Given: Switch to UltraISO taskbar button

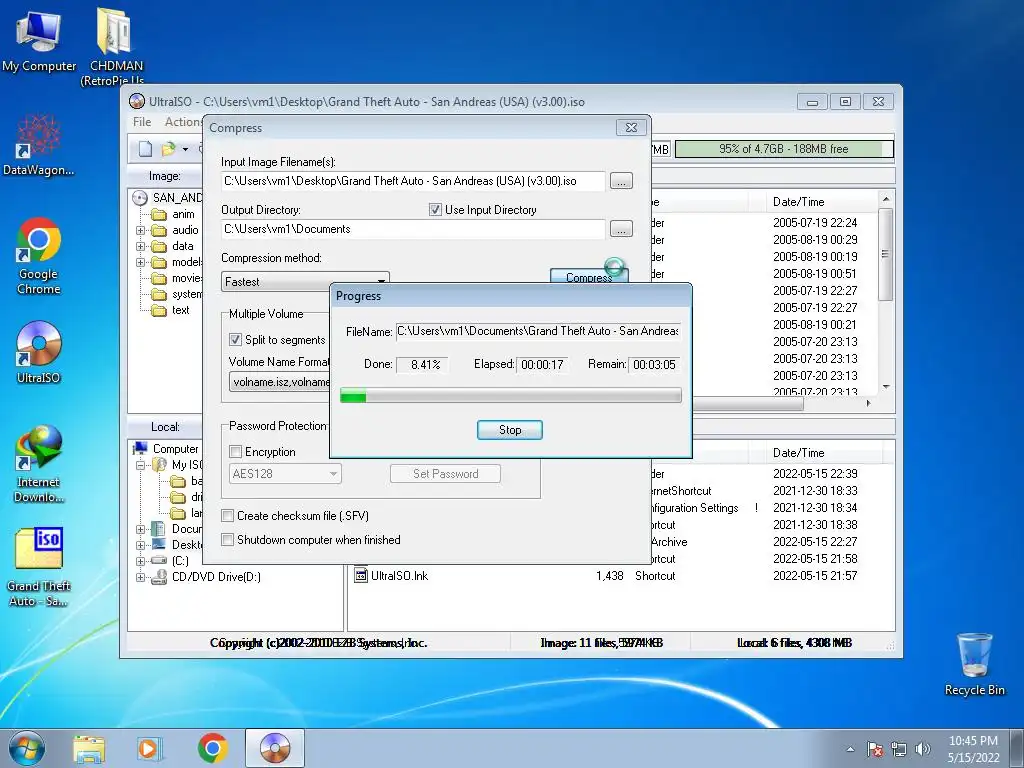Looking at the screenshot, I should point(275,748).
